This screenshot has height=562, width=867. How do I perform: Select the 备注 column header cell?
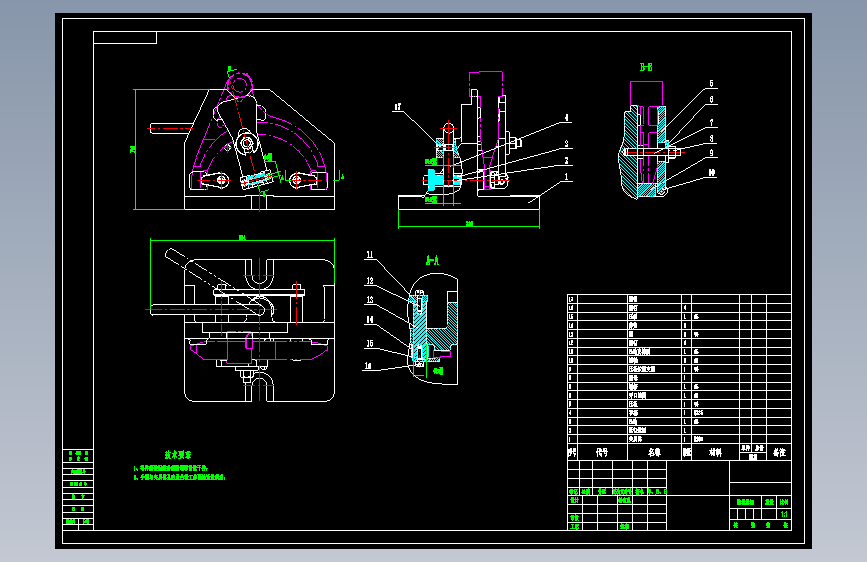tap(779, 452)
